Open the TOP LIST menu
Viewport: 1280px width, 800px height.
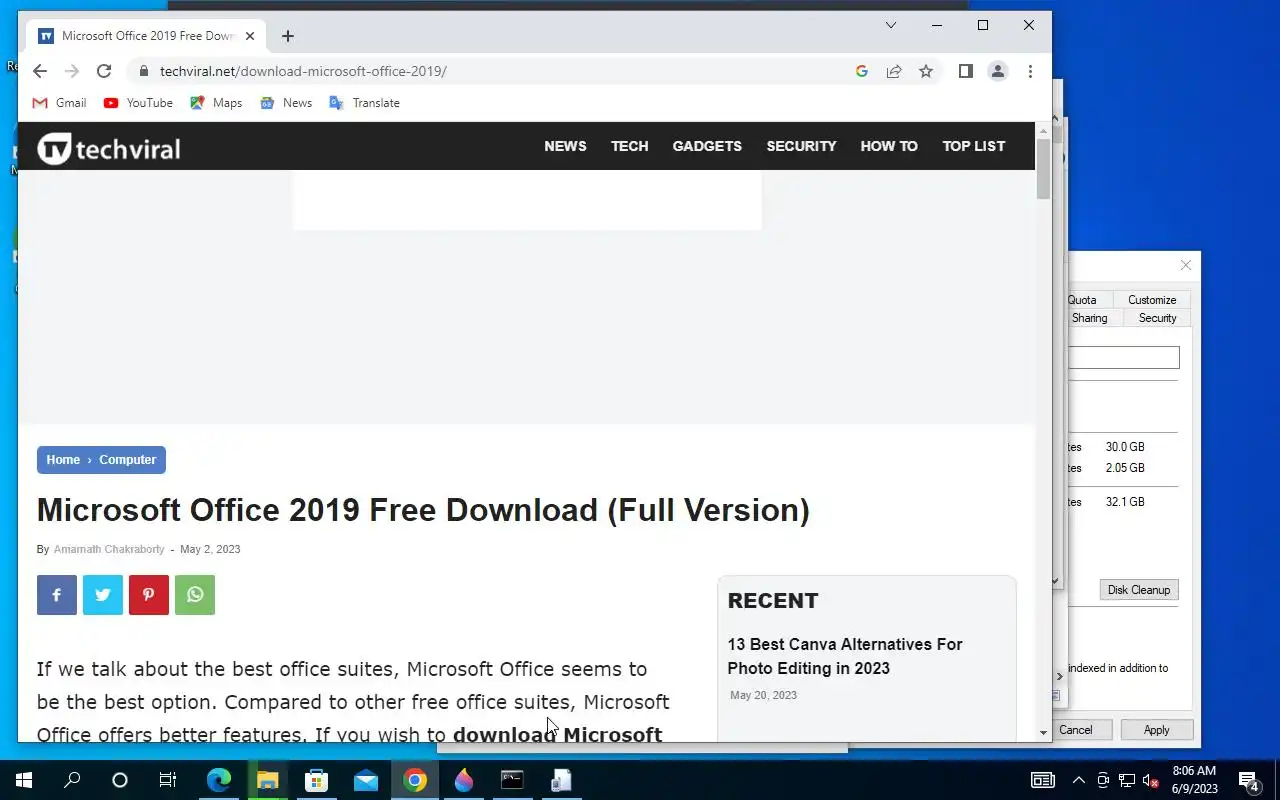coord(973,146)
